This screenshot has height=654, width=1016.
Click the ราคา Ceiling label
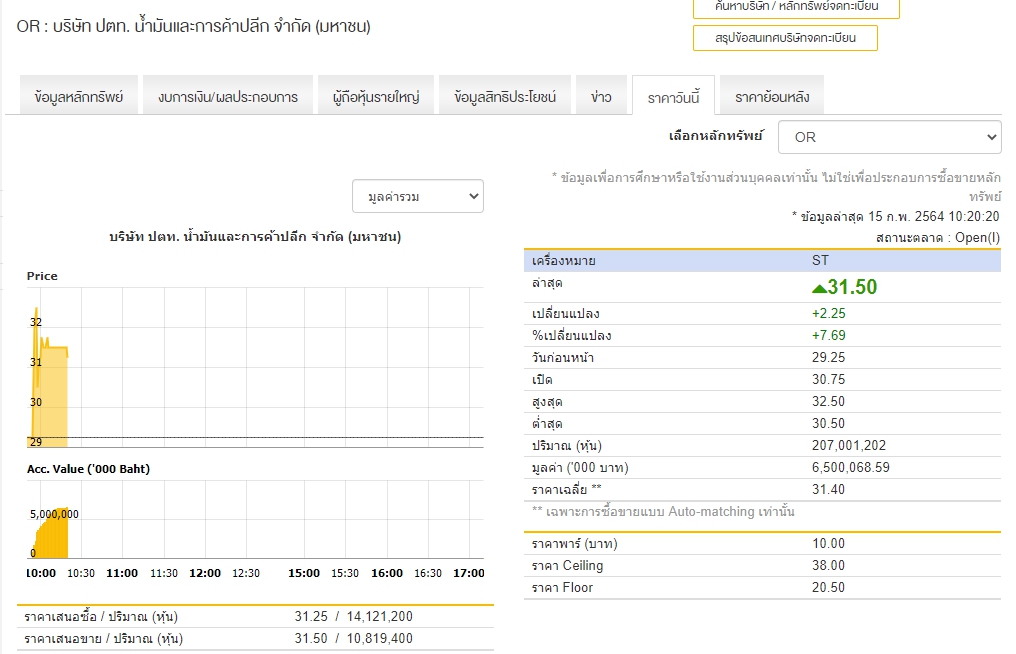tap(568, 565)
